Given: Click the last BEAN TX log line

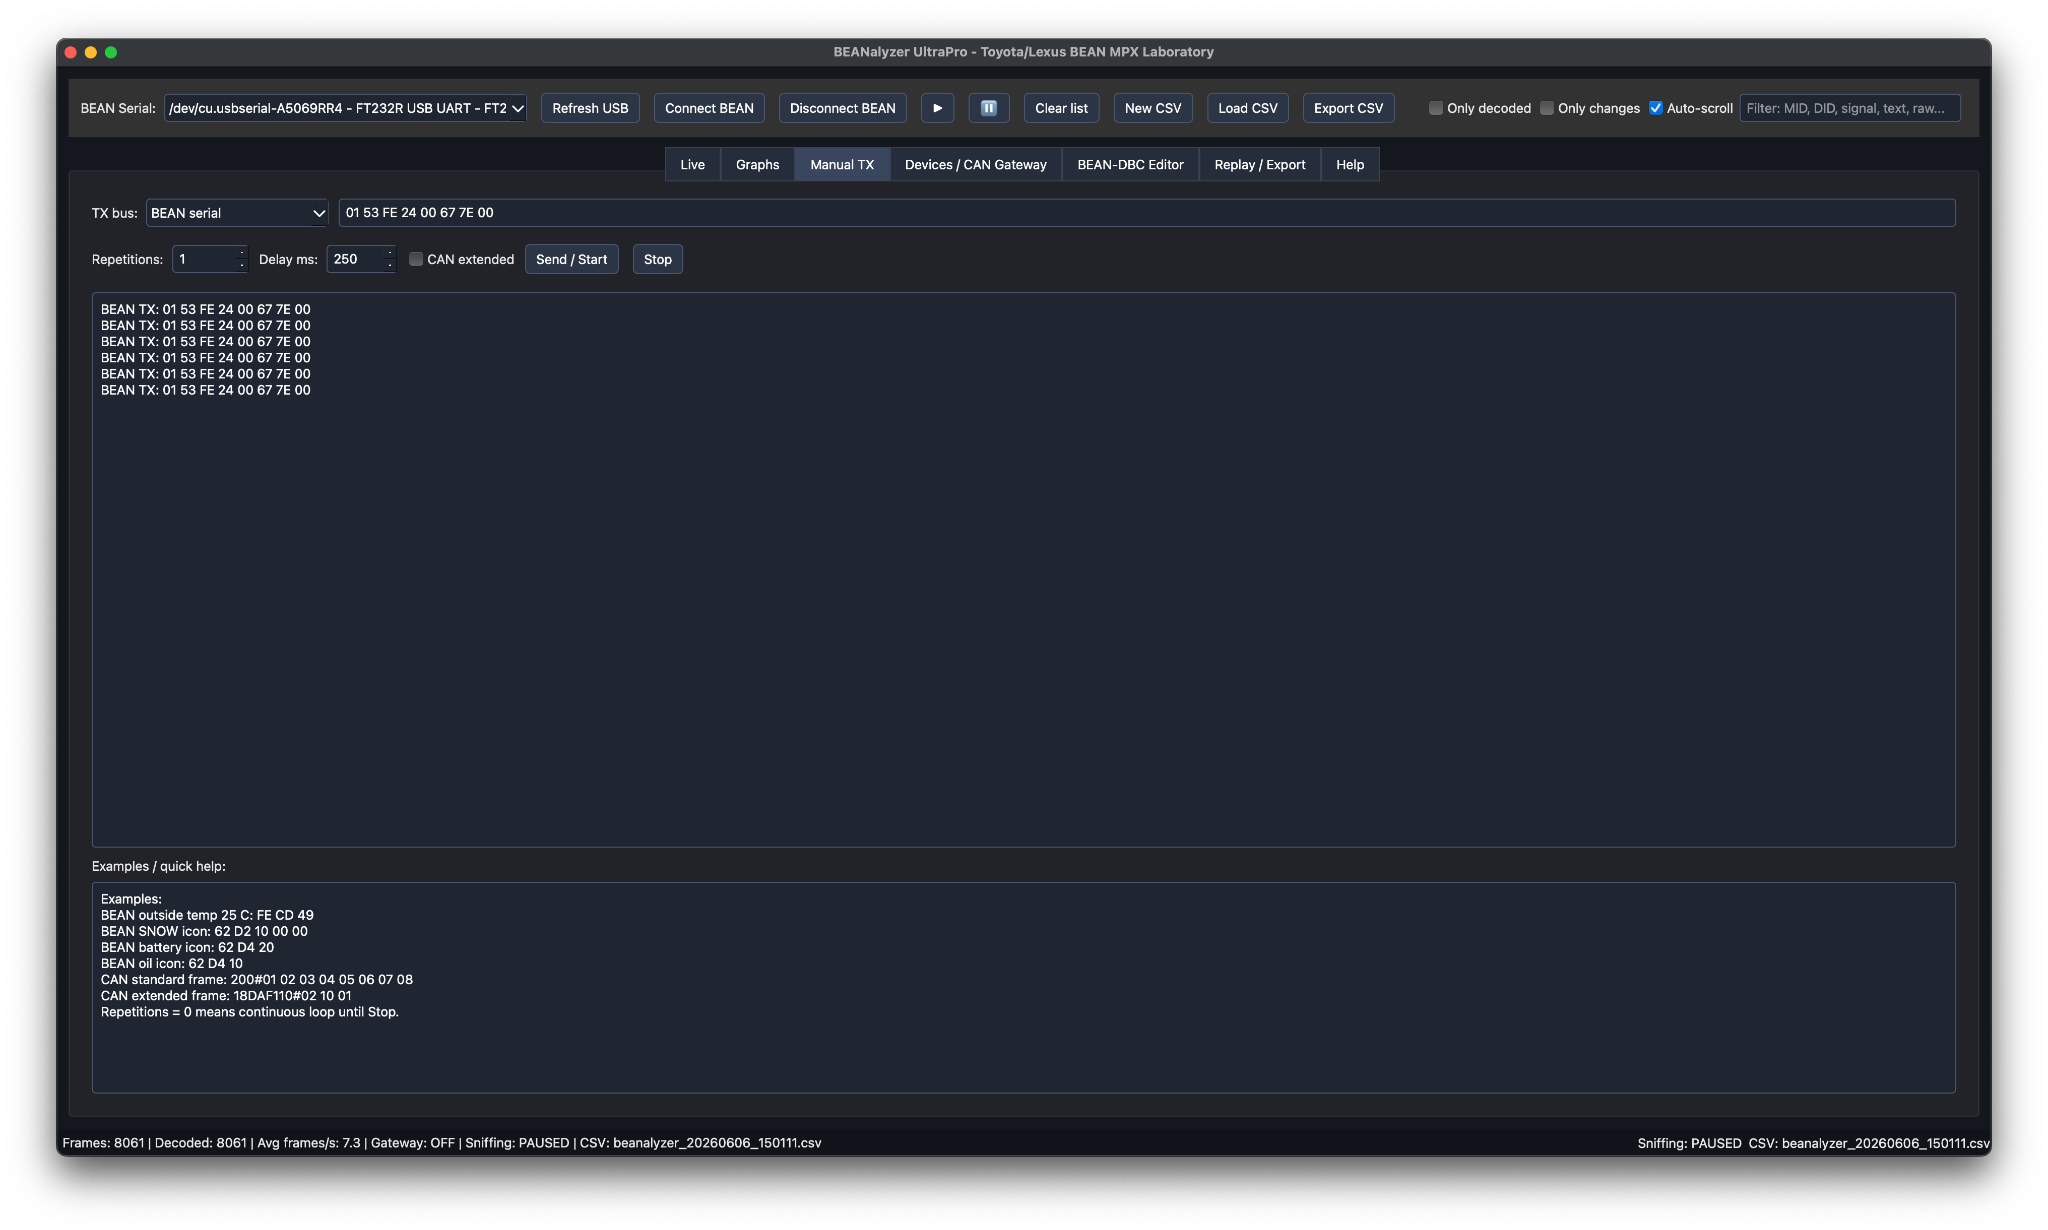Looking at the screenshot, I should tap(205, 391).
